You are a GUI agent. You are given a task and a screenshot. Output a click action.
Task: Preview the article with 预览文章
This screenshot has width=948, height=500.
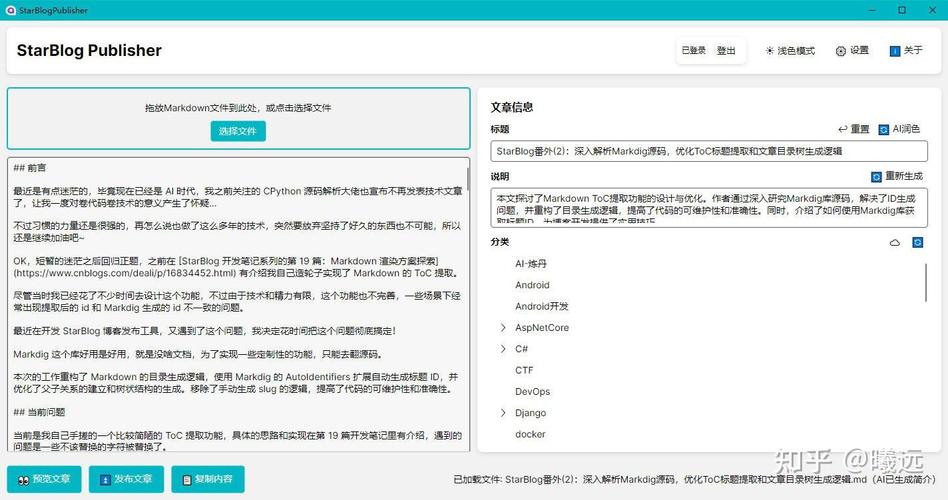coord(44,479)
